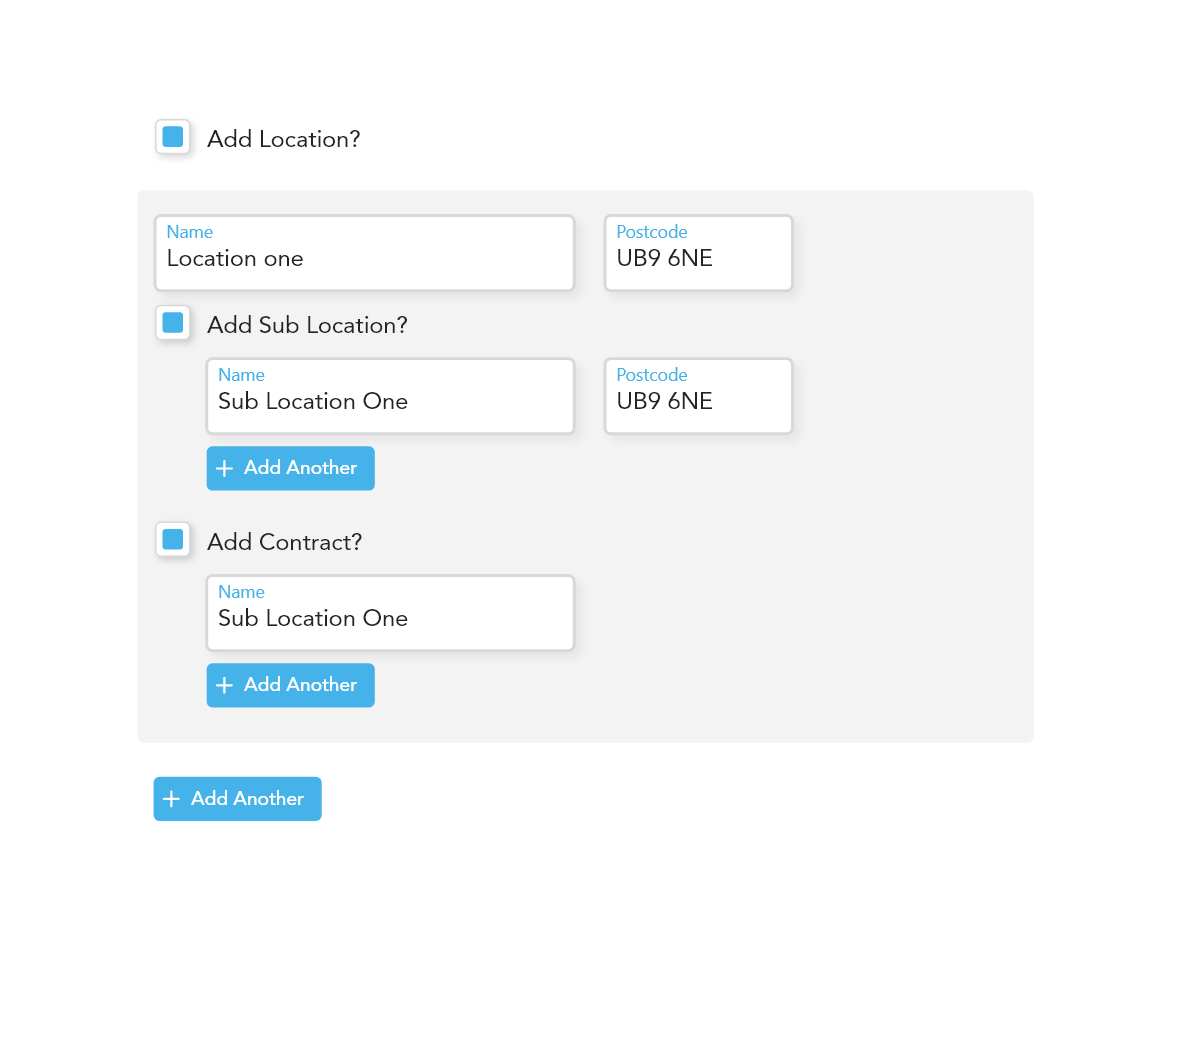The image size is (1186, 1045).
Task: Select the Sub Location Postcode field
Action: 698,402
